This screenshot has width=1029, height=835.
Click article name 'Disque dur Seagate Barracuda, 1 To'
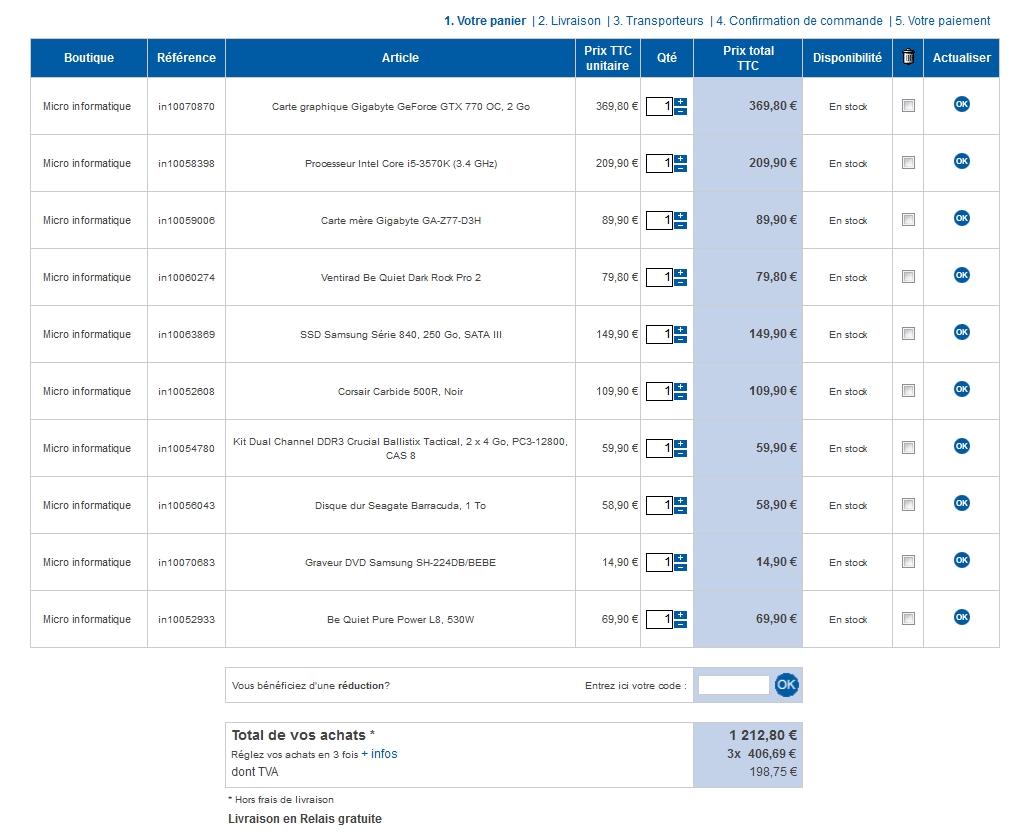[x=401, y=505]
